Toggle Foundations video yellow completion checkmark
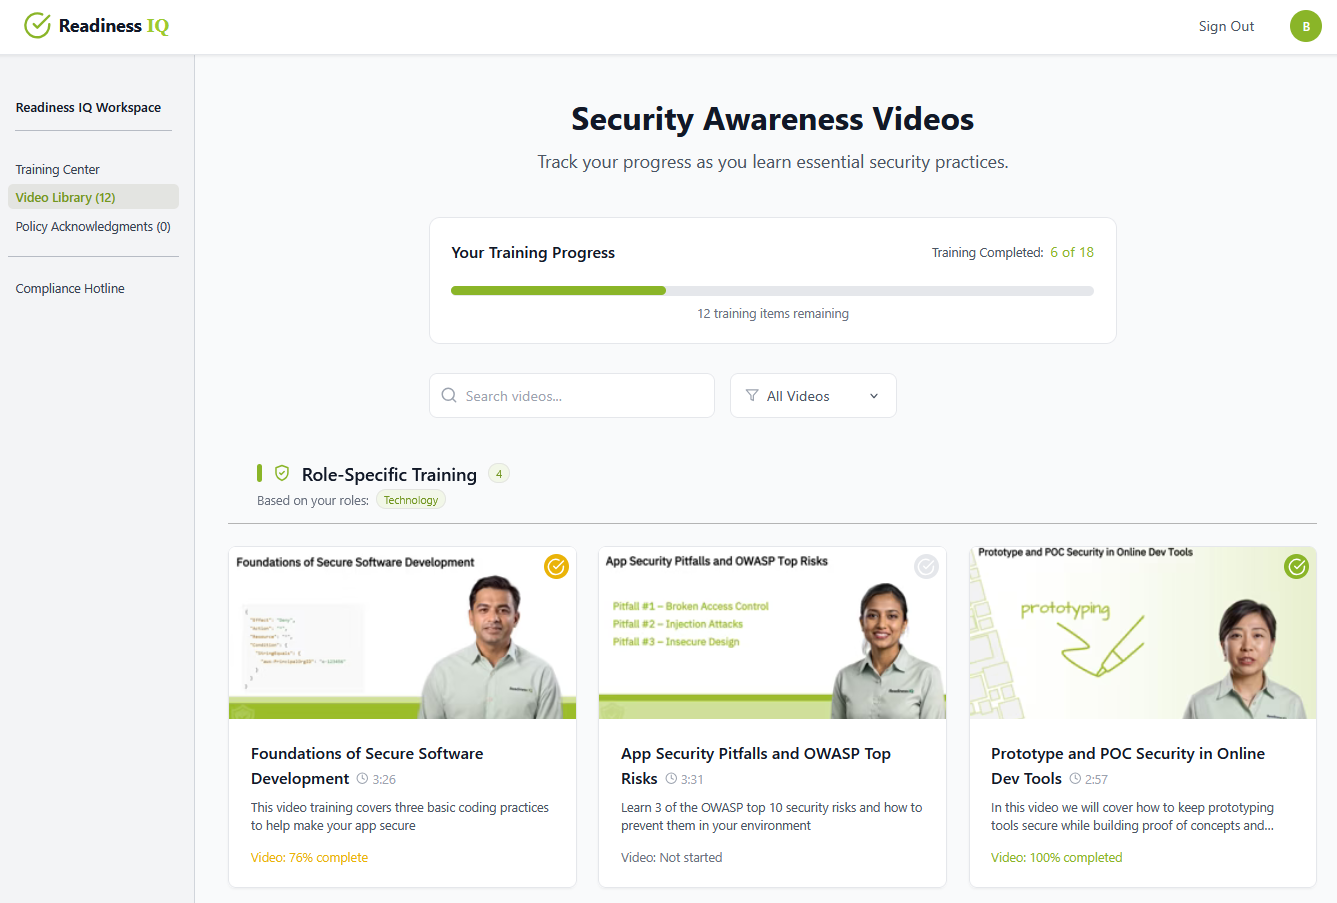The image size is (1337, 903). pos(556,567)
